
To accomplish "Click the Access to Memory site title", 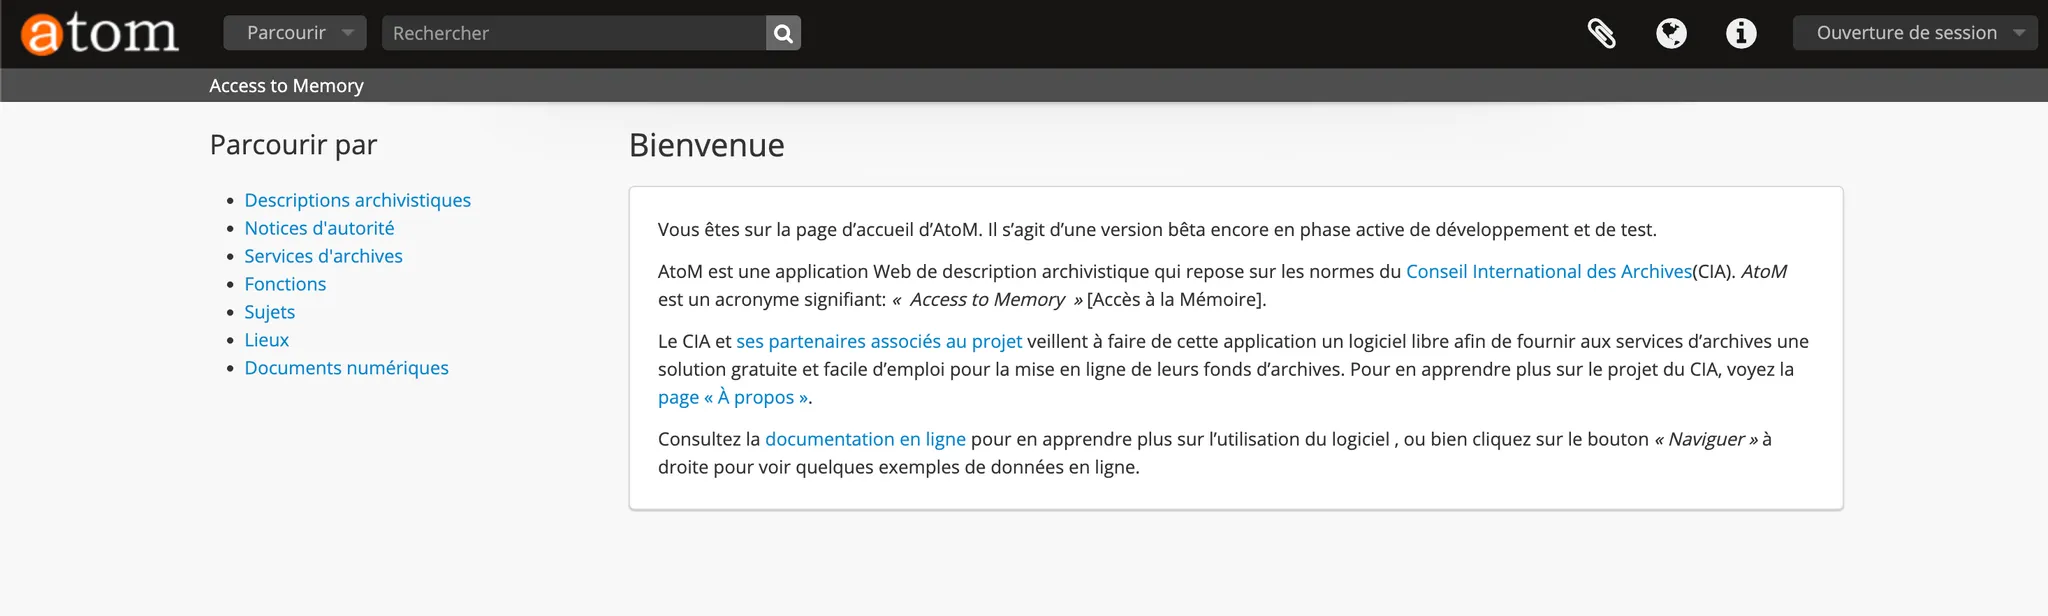I will [x=286, y=86].
